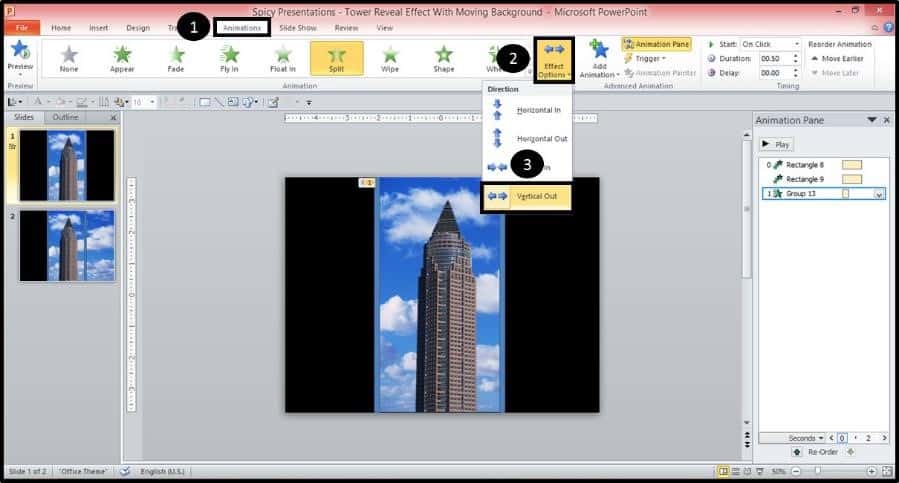Open the Animation Pane options arrow
This screenshot has width=899, height=483.
coord(872,120)
